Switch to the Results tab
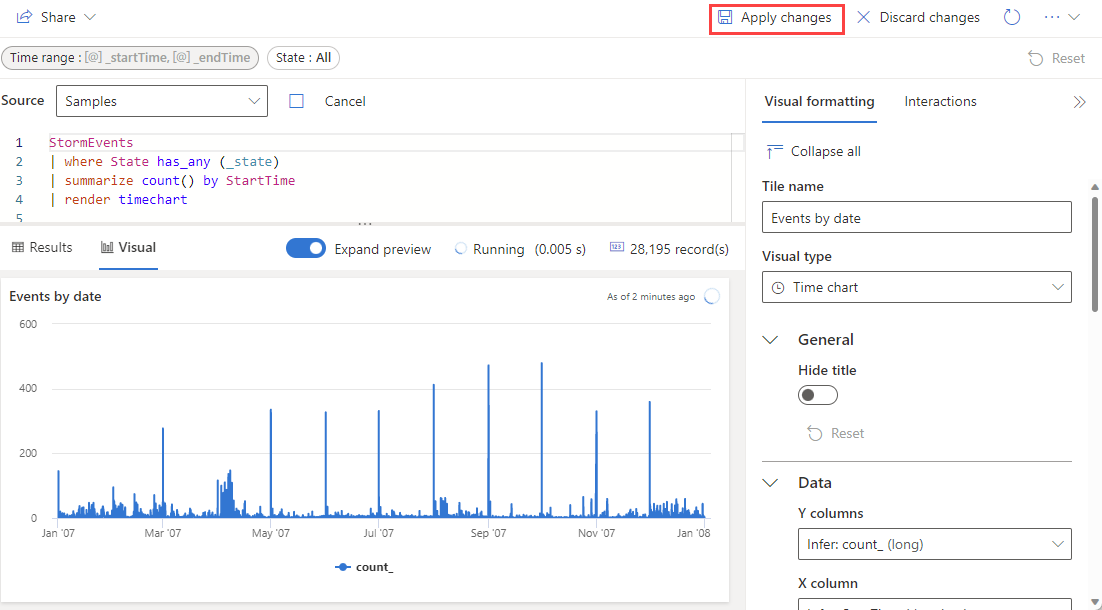 pyautogui.click(x=42, y=248)
